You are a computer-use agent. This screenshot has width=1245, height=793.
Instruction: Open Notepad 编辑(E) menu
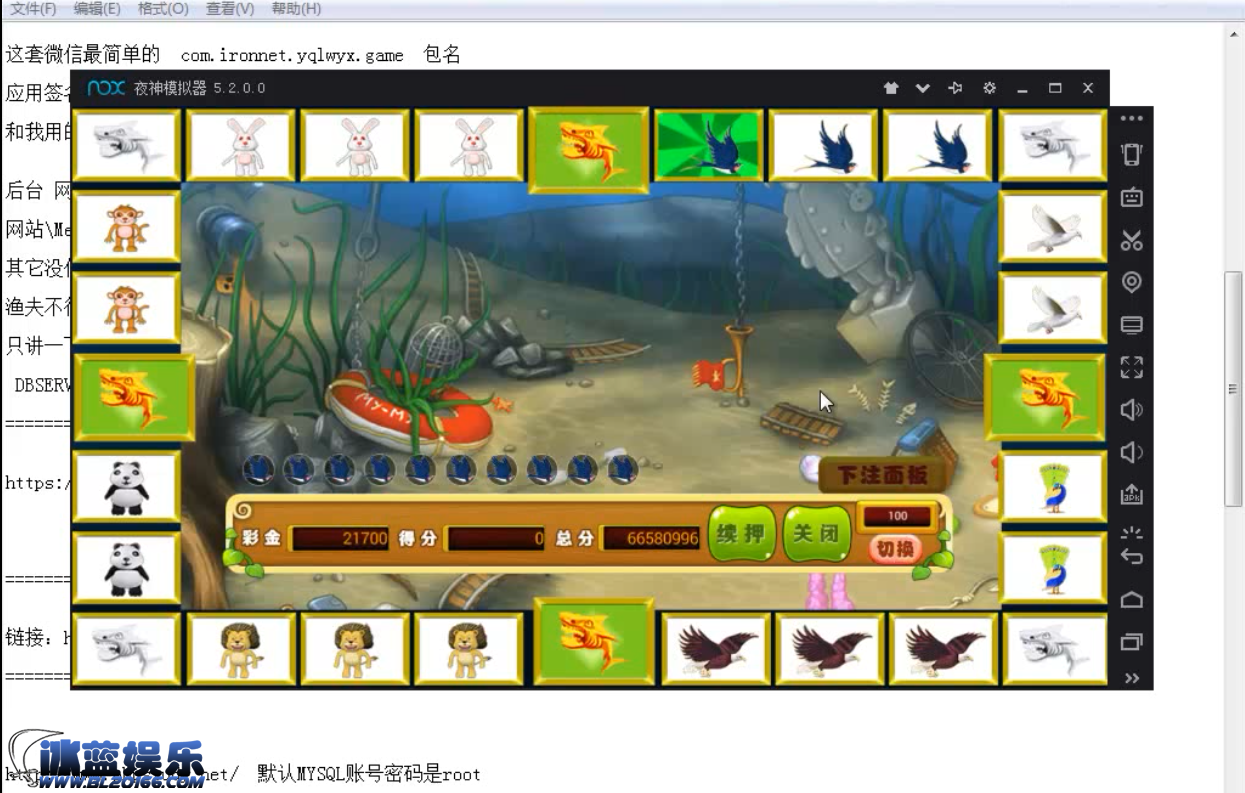97,9
